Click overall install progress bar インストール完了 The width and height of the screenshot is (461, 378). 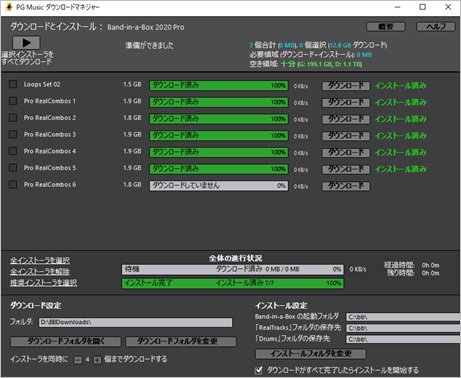[233, 283]
